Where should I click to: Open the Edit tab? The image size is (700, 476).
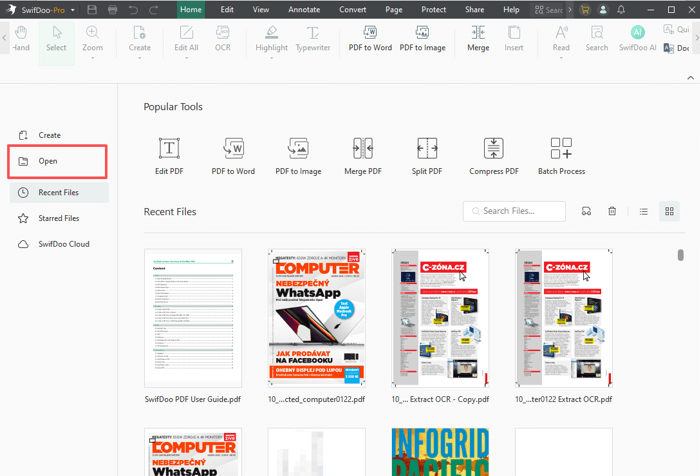click(227, 9)
